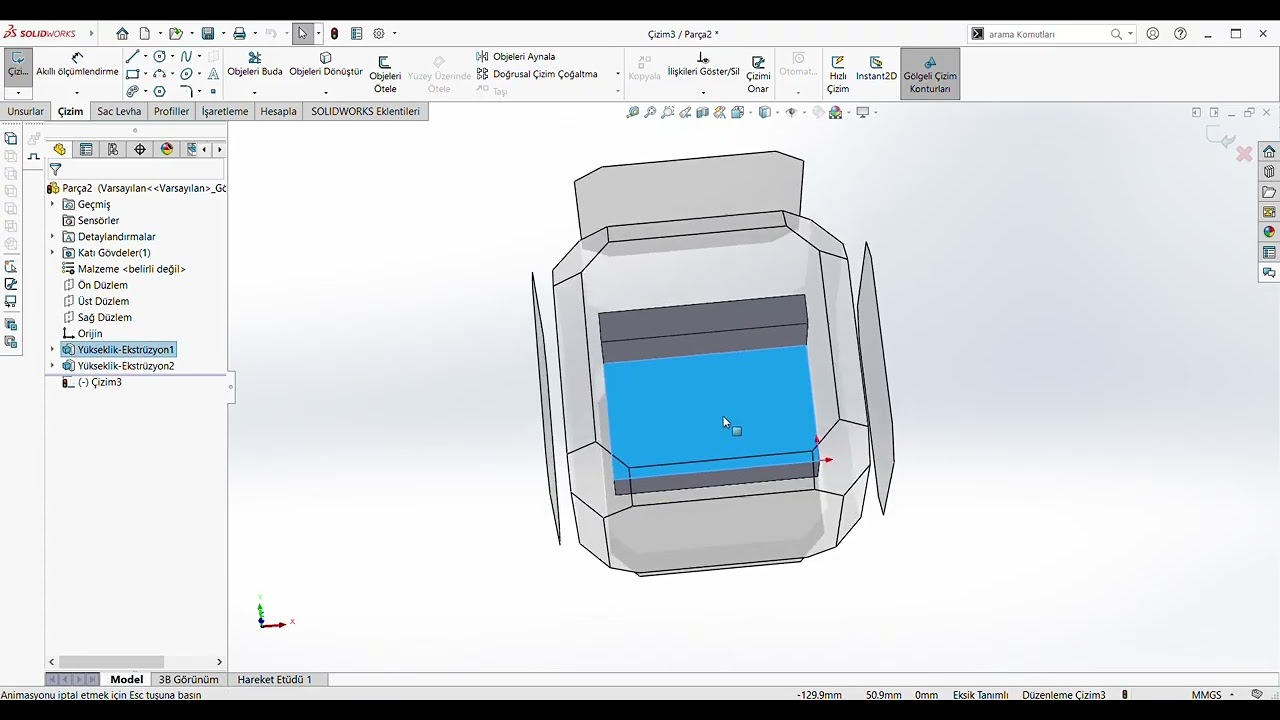Screen dimensions: 1280x720
Task: Open the search commands dropdown arrow
Action: pyautogui.click(x=1131, y=34)
